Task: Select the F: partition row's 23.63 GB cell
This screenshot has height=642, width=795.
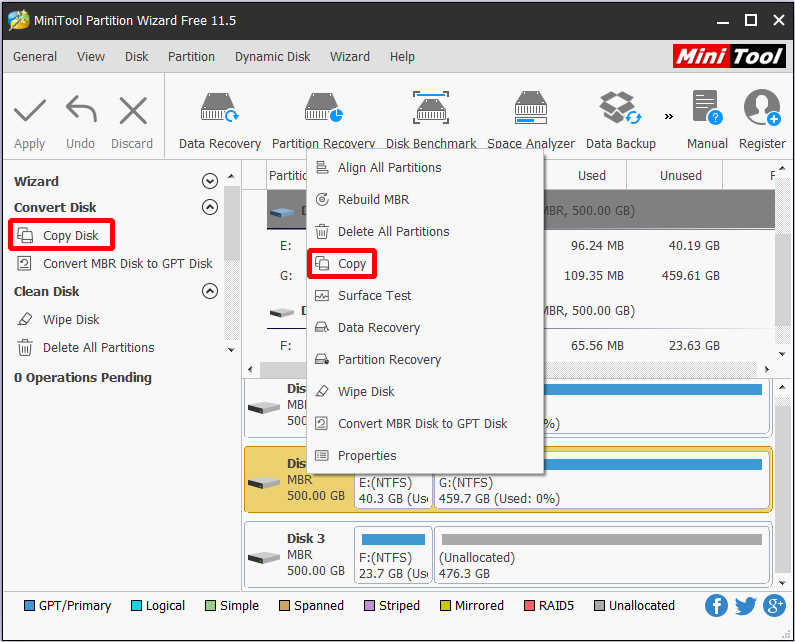Action: tap(694, 346)
